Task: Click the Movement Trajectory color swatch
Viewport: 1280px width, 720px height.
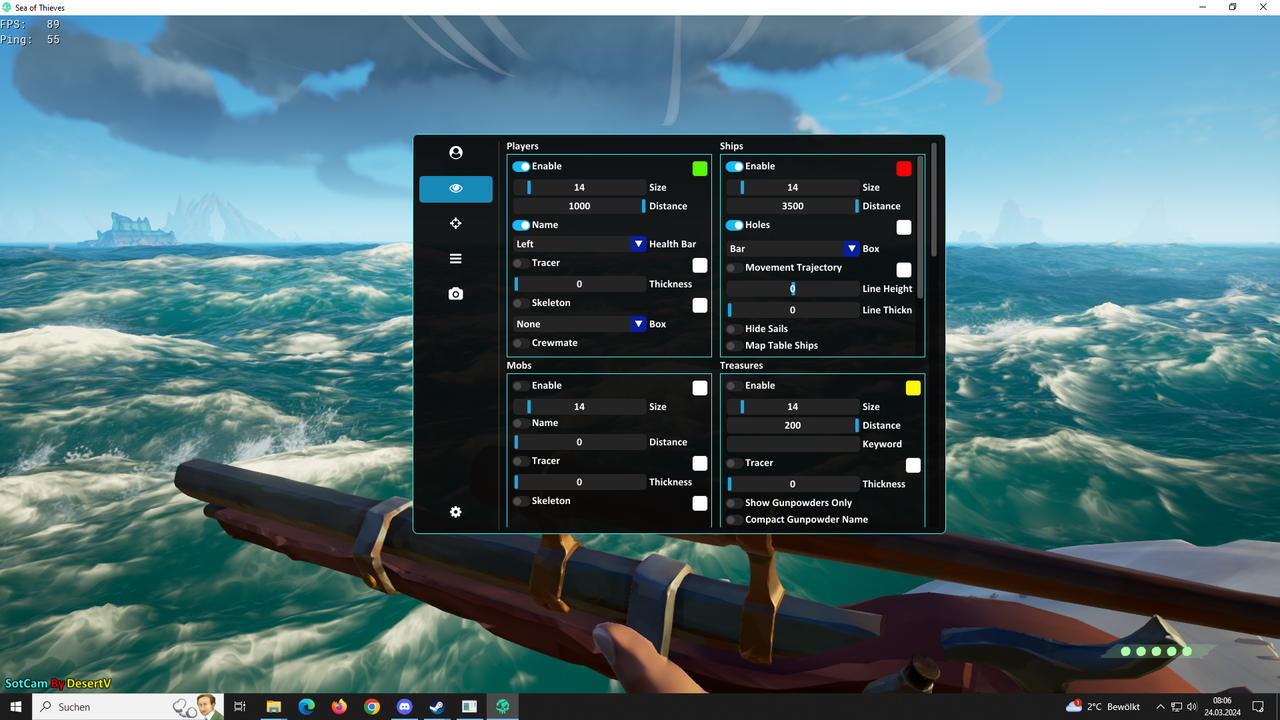Action: click(904, 270)
